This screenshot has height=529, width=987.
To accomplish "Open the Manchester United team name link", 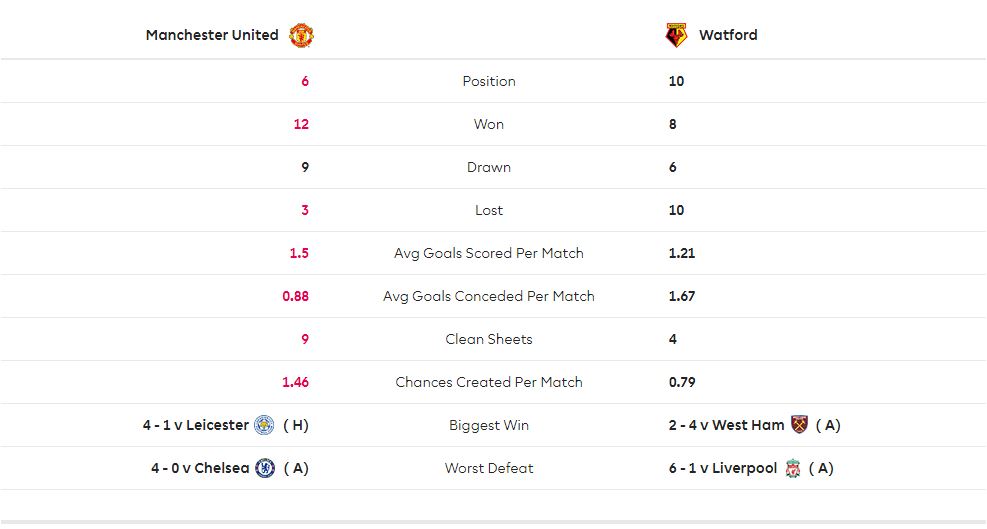I will [x=212, y=35].
